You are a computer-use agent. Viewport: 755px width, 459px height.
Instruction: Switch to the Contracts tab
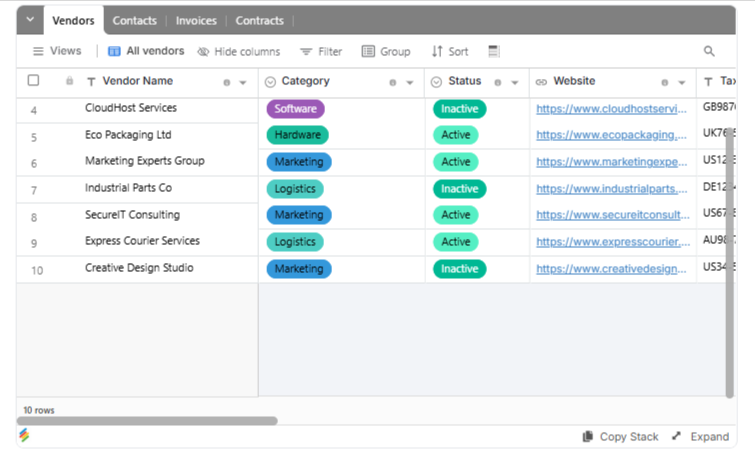(x=260, y=21)
